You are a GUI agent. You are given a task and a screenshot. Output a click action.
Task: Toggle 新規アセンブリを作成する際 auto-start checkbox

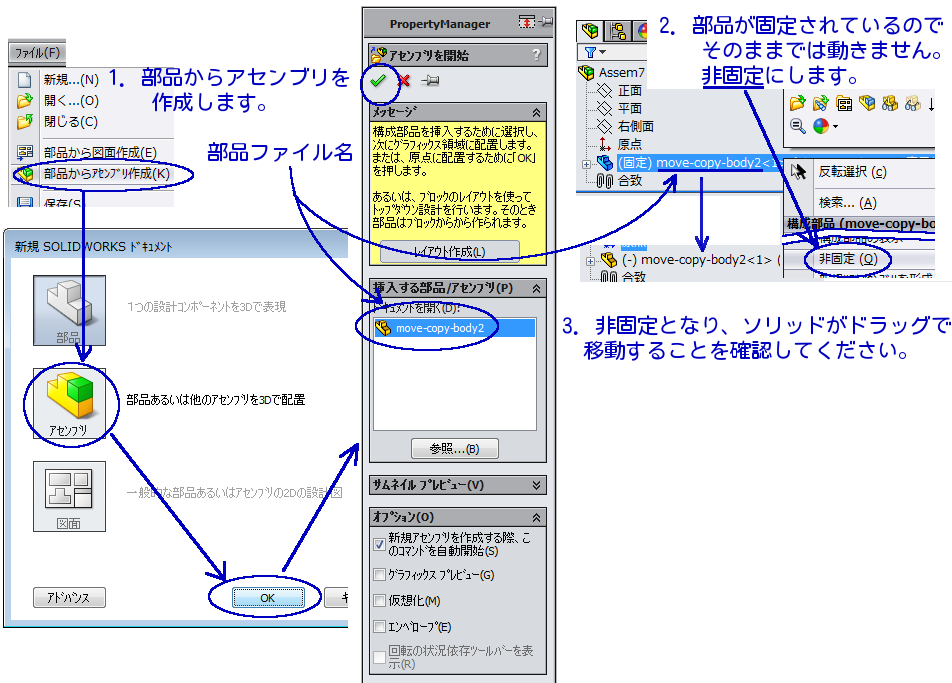tap(379, 544)
